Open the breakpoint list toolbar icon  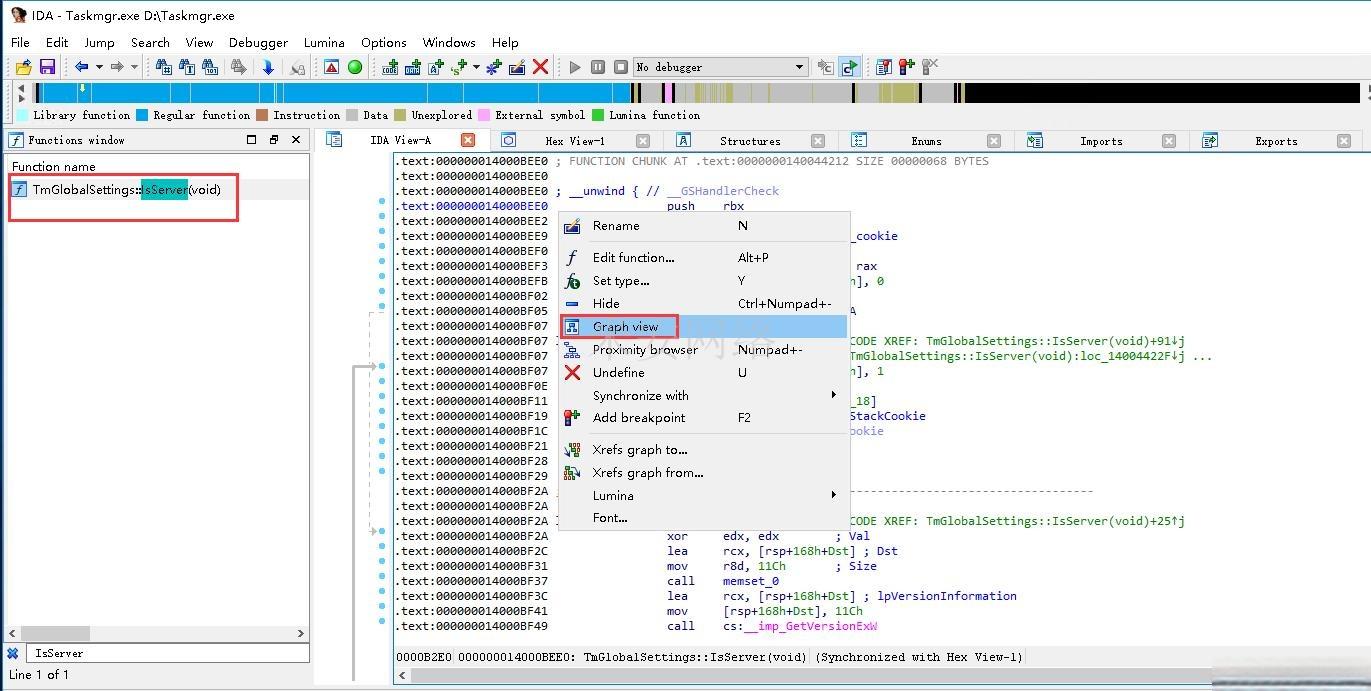point(884,67)
